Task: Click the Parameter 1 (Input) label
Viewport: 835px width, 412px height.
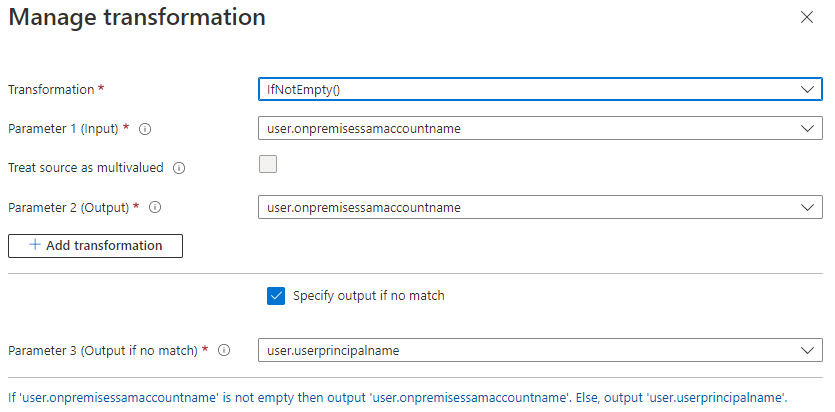Action: pyautogui.click(x=63, y=128)
